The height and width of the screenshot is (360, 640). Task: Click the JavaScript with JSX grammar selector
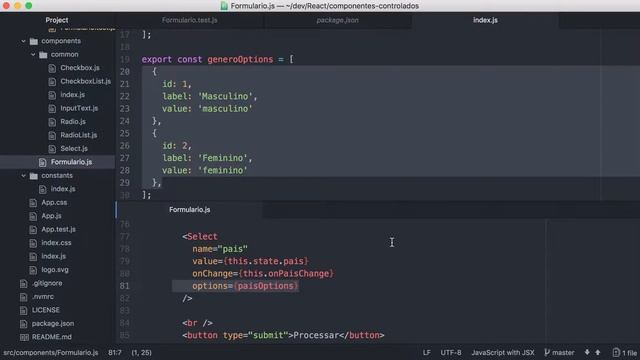tap(503, 353)
